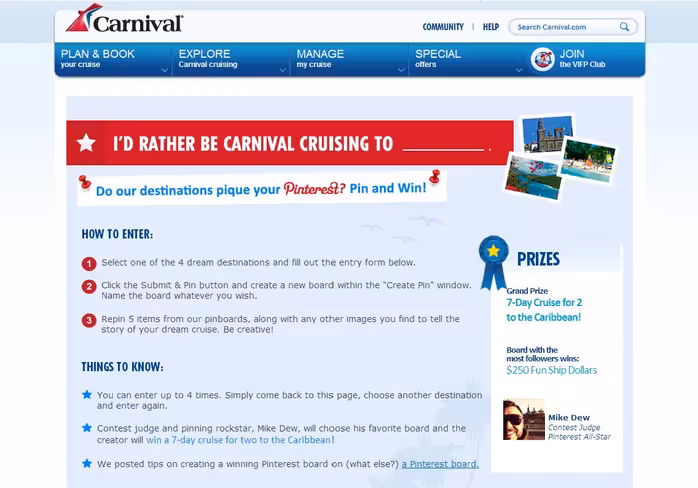
Task: Click the cathedral destination photo
Action: (548, 134)
